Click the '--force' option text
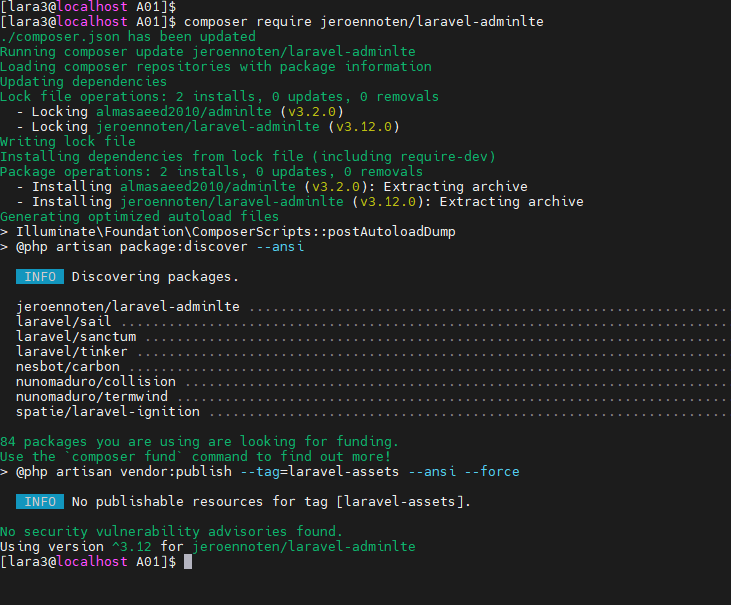Screen dimensions: 731x605 (x=492, y=472)
